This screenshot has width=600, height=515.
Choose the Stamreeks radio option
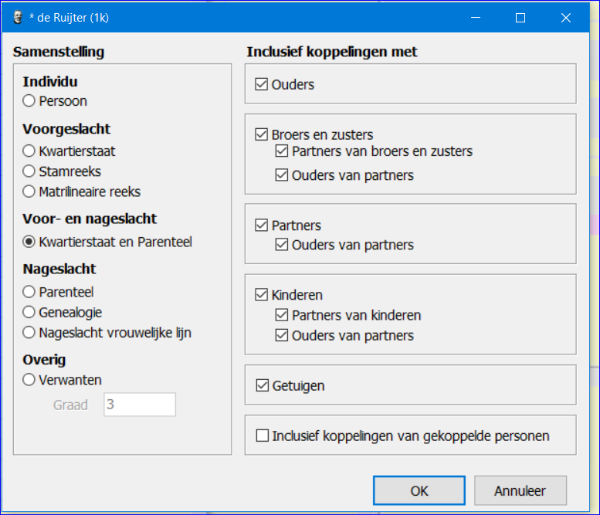pyautogui.click(x=29, y=171)
